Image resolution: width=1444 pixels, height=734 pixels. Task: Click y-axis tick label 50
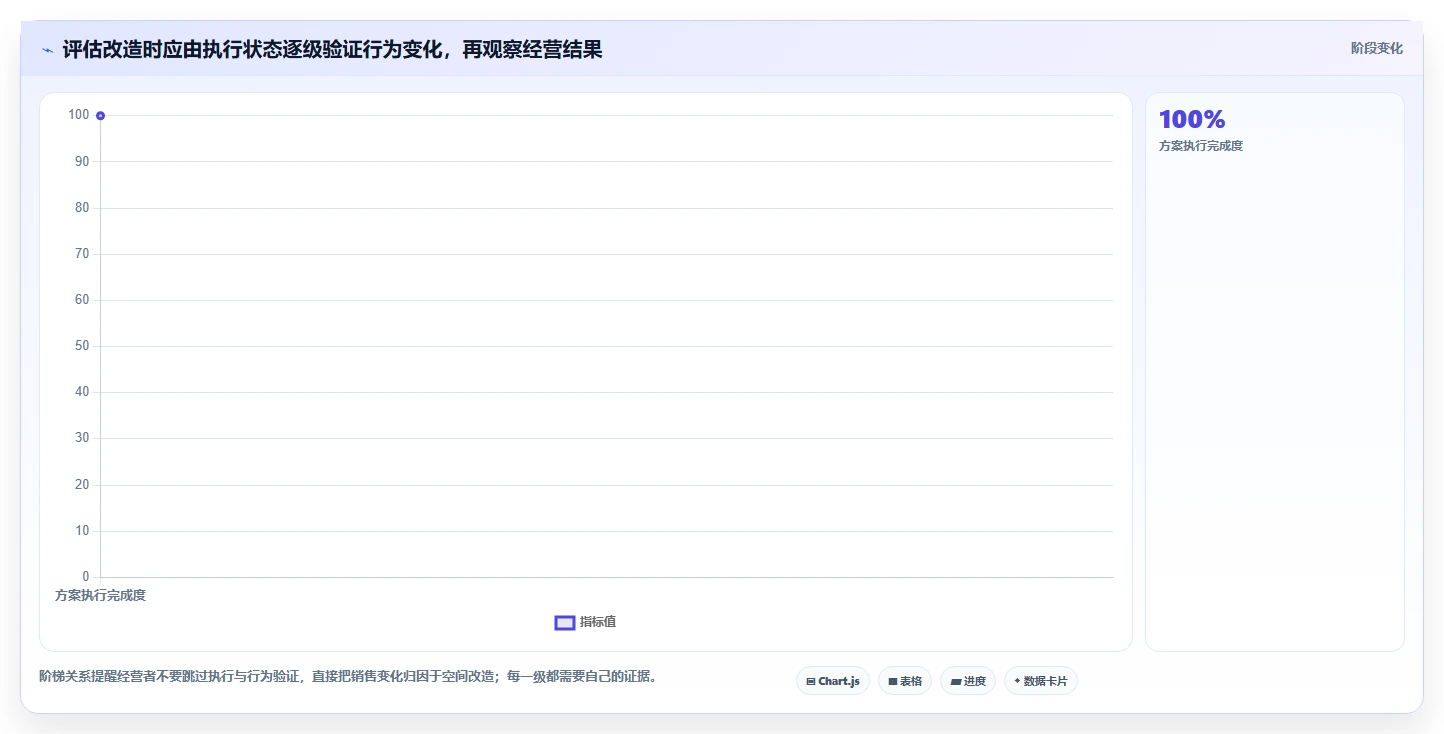[x=82, y=346]
